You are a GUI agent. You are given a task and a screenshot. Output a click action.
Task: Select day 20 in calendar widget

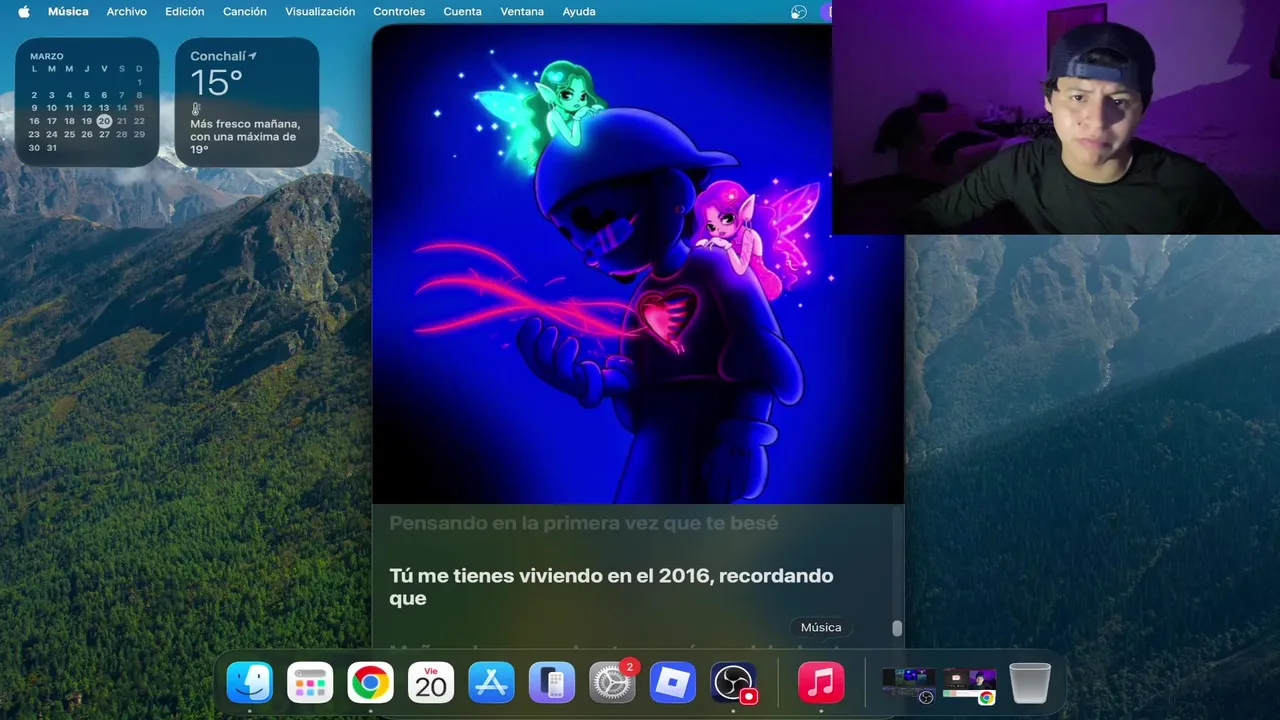(x=104, y=121)
